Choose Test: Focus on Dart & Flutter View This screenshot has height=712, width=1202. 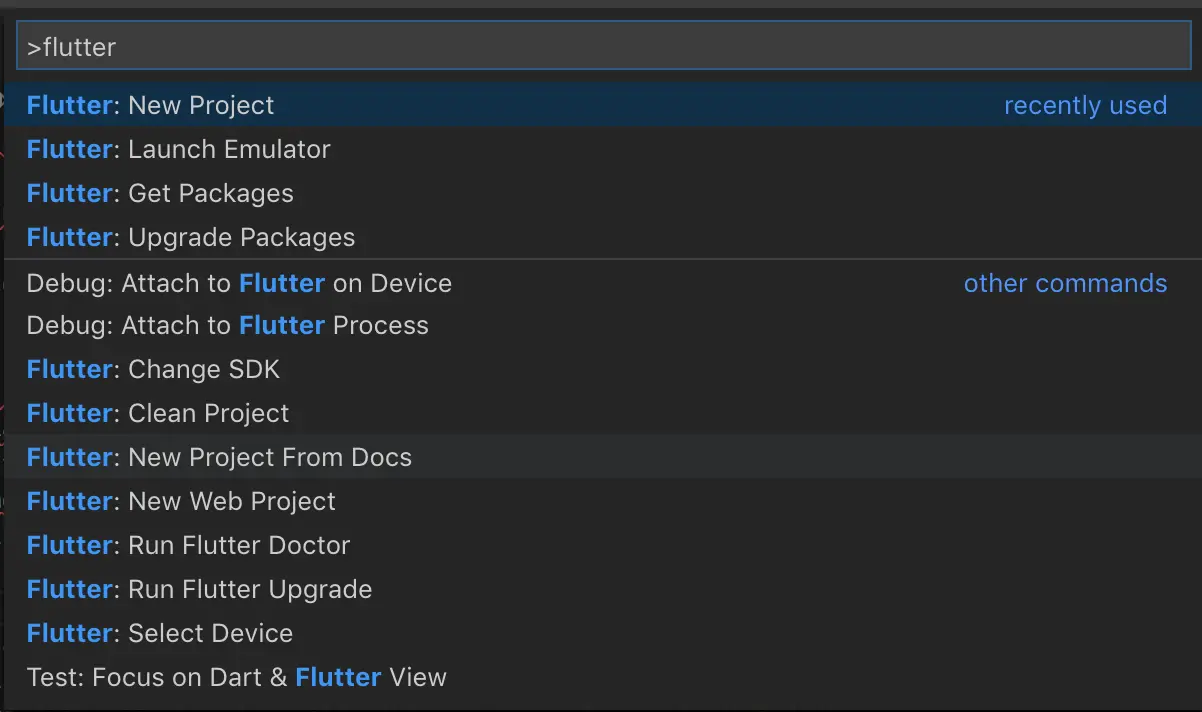click(236, 677)
